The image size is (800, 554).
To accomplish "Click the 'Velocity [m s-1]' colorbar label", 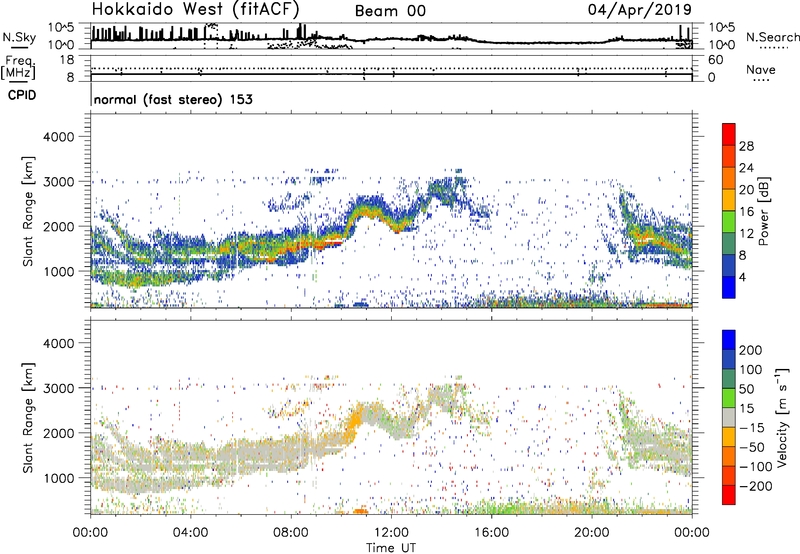I will [782, 417].
